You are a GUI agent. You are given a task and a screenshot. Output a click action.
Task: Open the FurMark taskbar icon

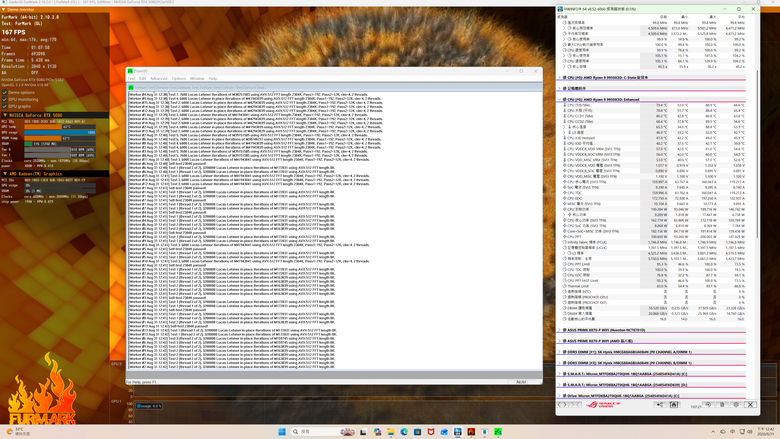(x=471, y=432)
